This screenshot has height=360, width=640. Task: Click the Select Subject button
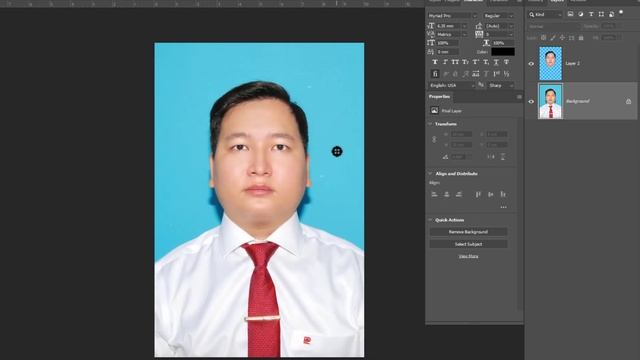point(468,244)
